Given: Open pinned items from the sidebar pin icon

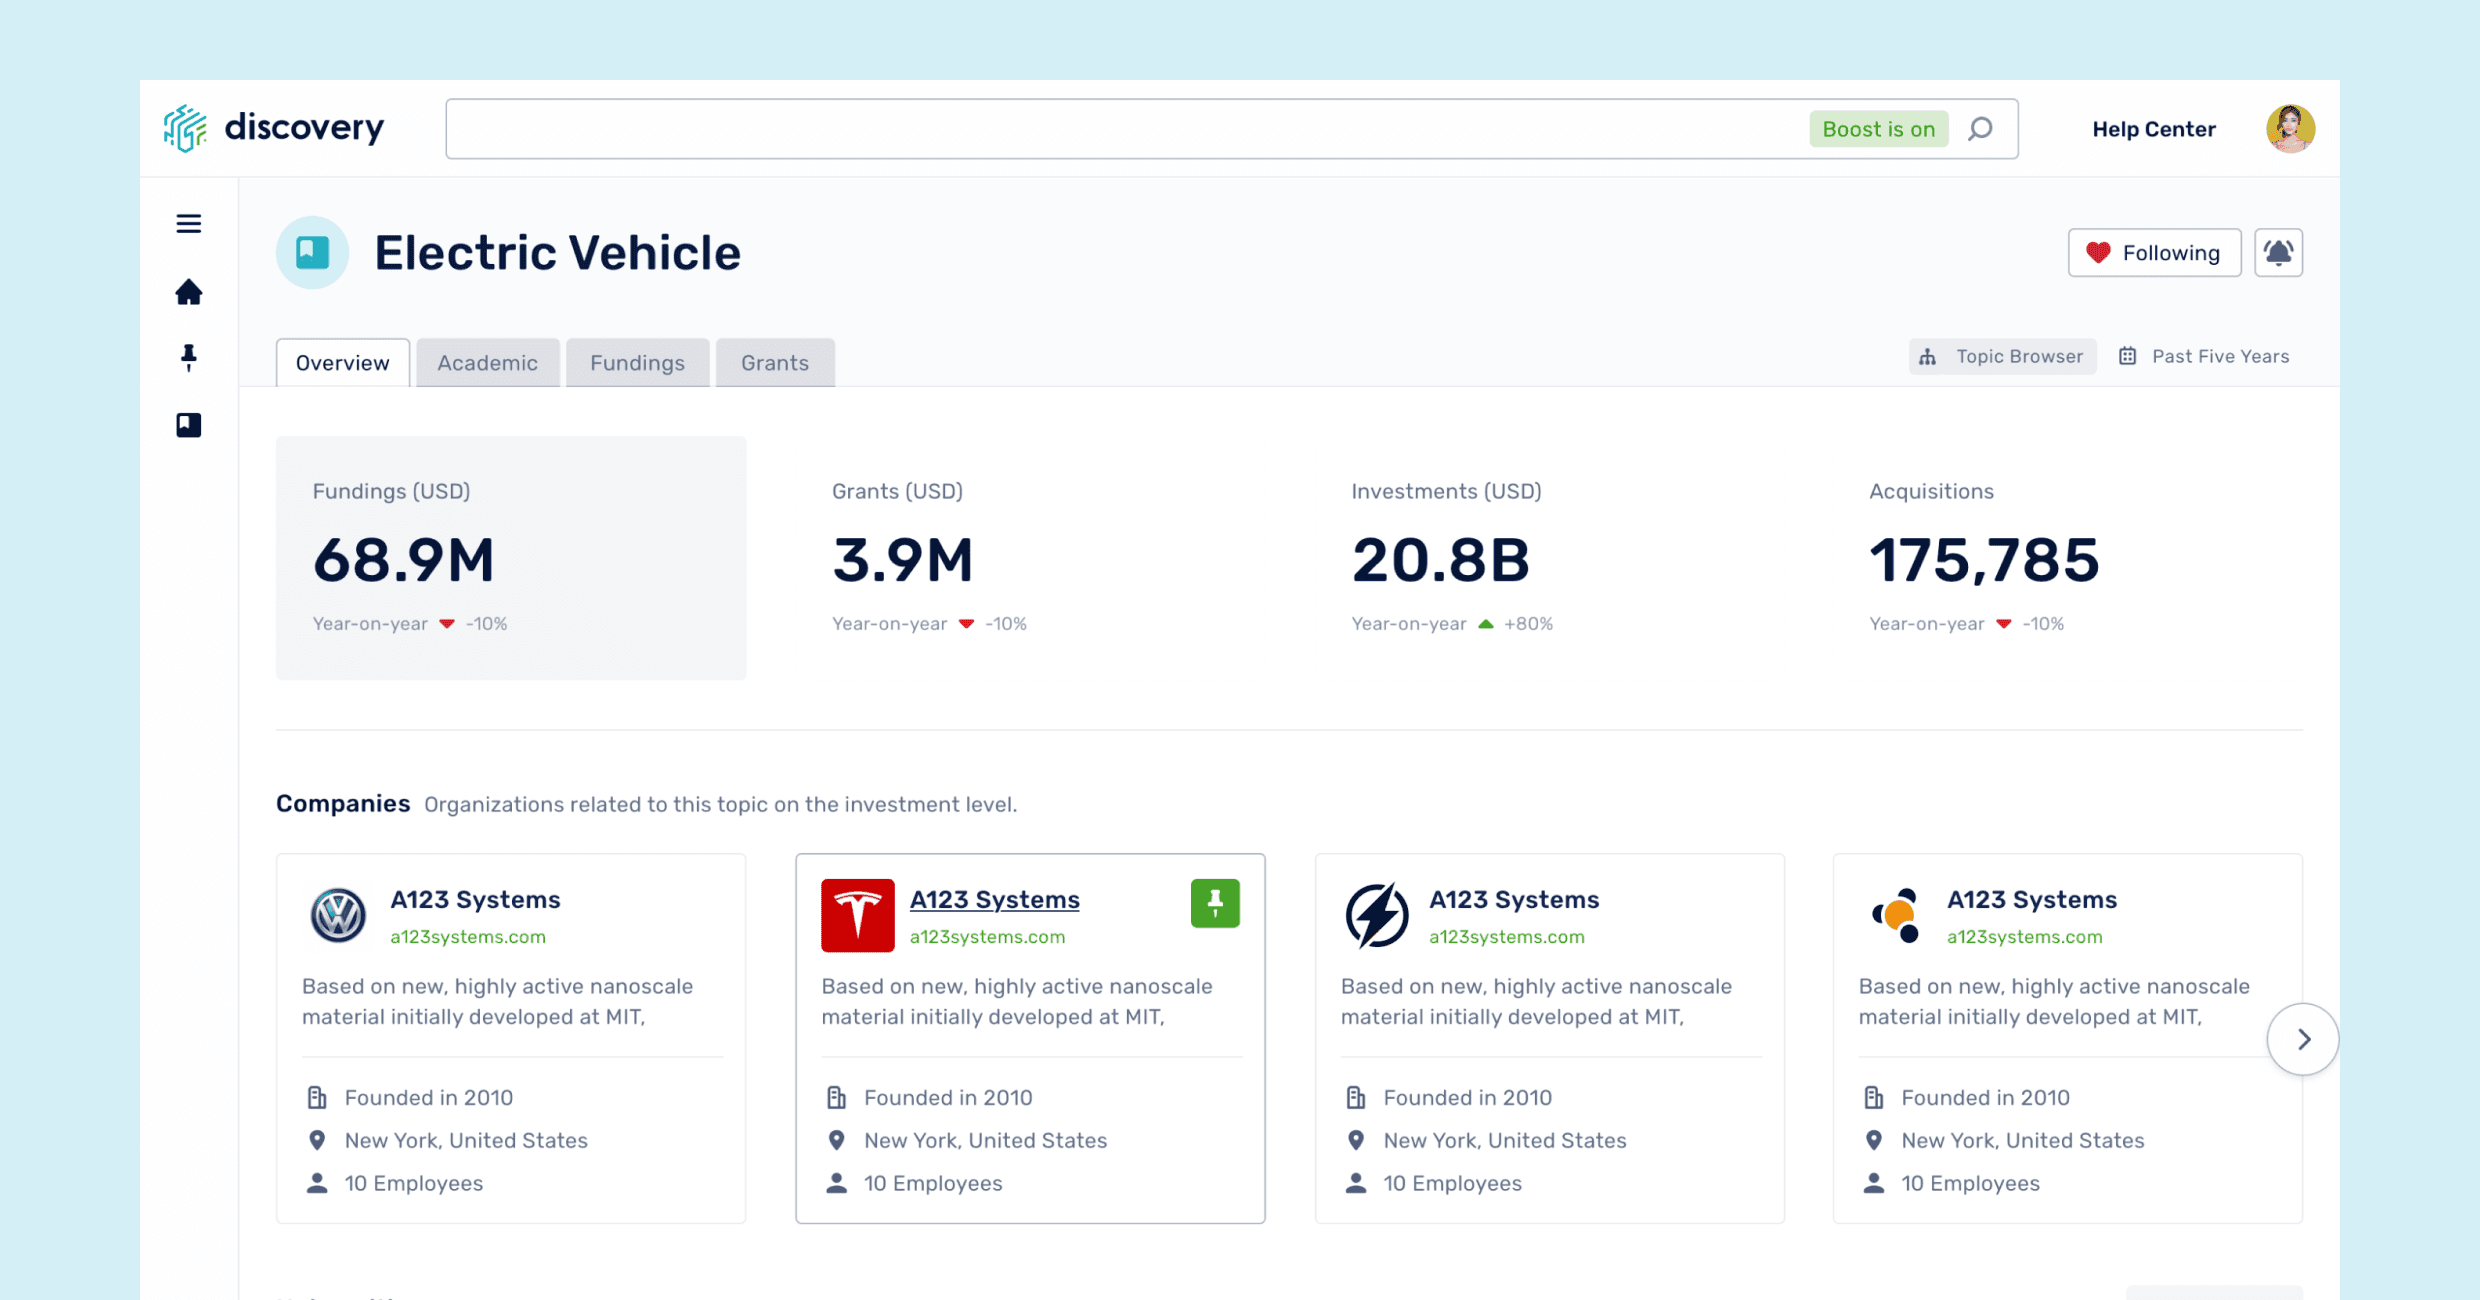Looking at the screenshot, I should 188,358.
